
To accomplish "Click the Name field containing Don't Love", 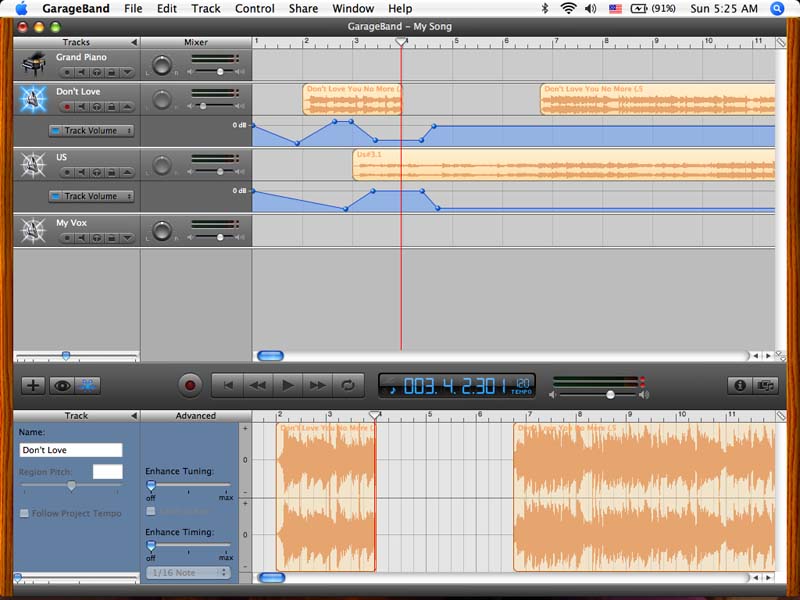I will (71, 450).
